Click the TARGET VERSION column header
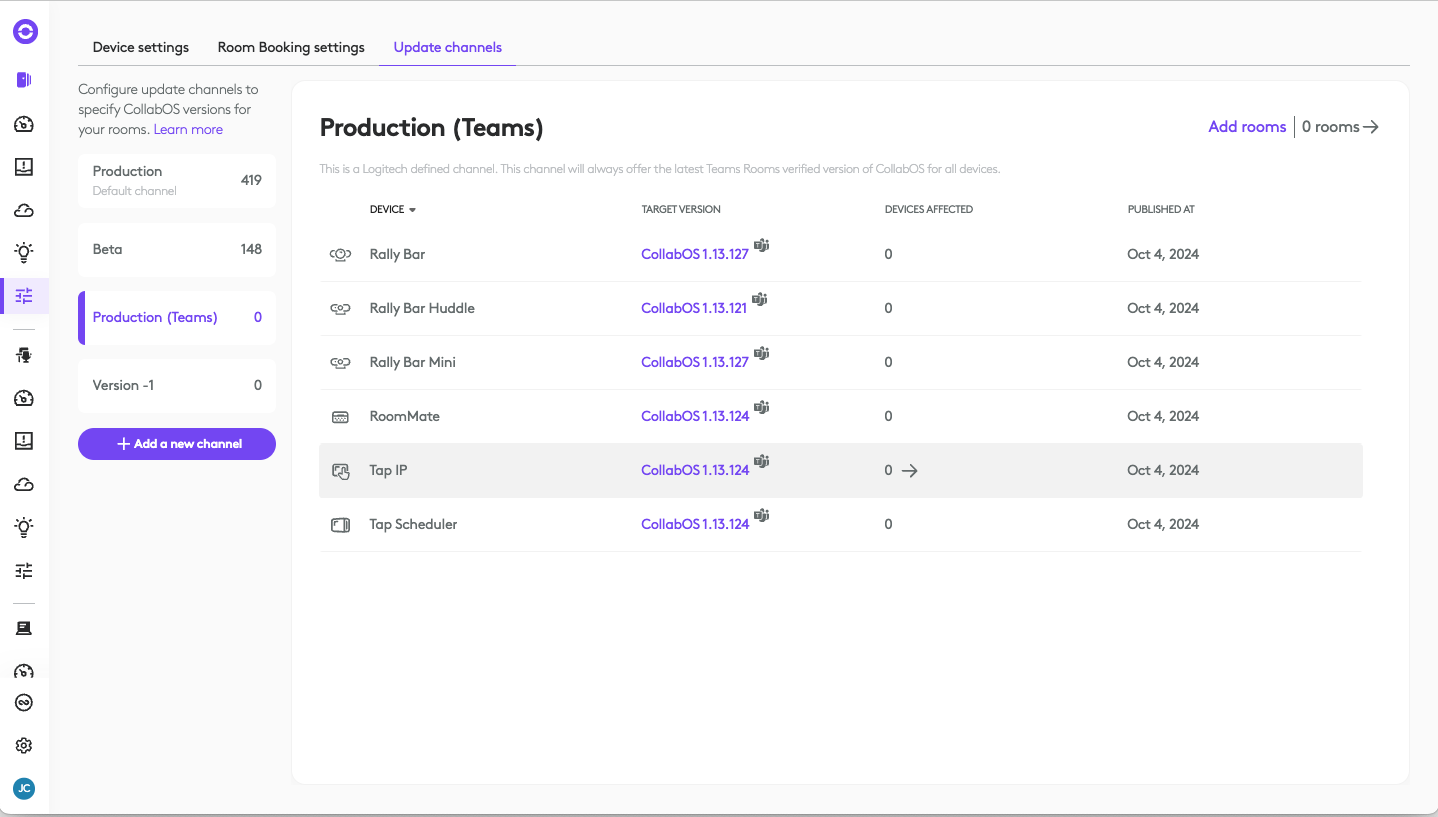The height and width of the screenshot is (817, 1438). (681, 210)
